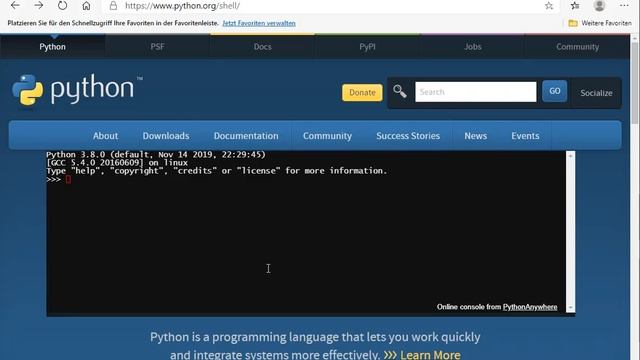Viewport: 640px width, 360px height.
Task: Click the browser forward arrow
Action: tap(39, 5)
